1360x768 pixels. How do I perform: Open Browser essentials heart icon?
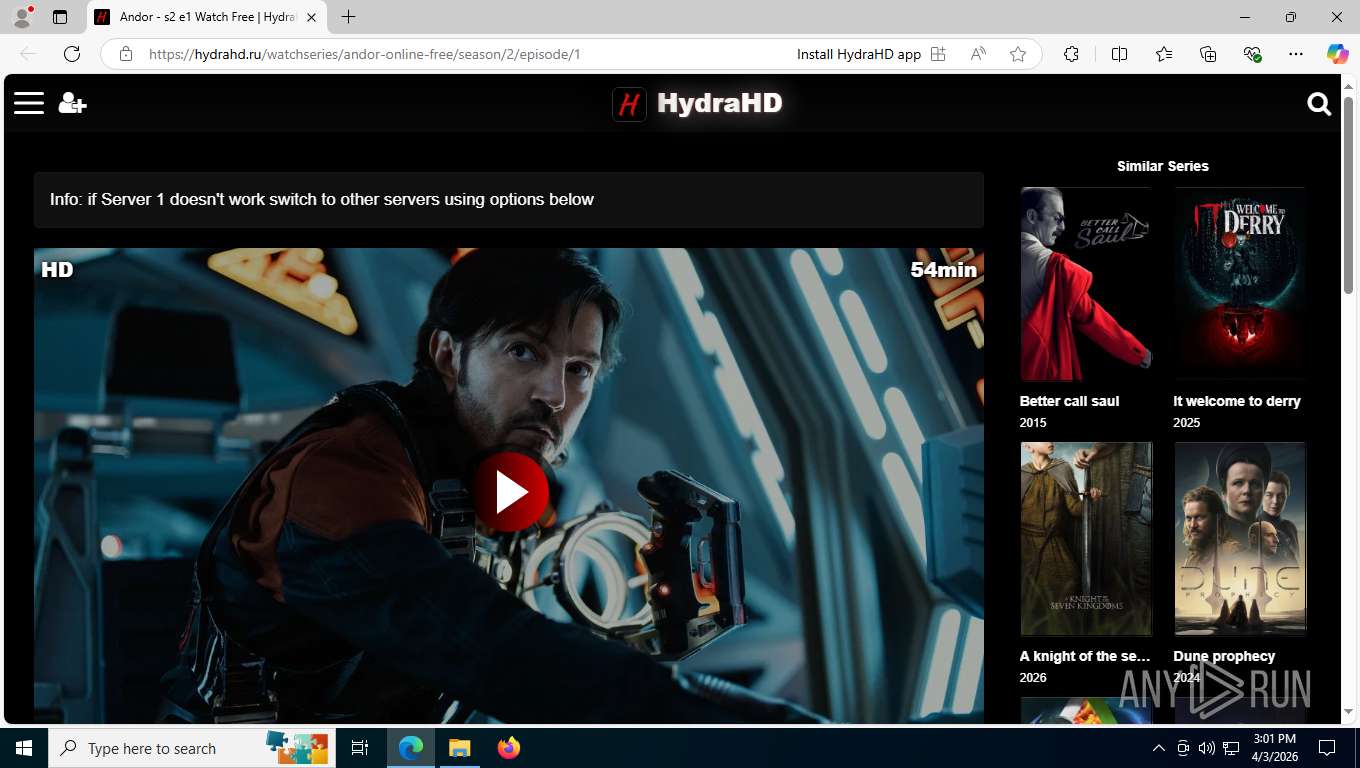click(x=1252, y=54)
